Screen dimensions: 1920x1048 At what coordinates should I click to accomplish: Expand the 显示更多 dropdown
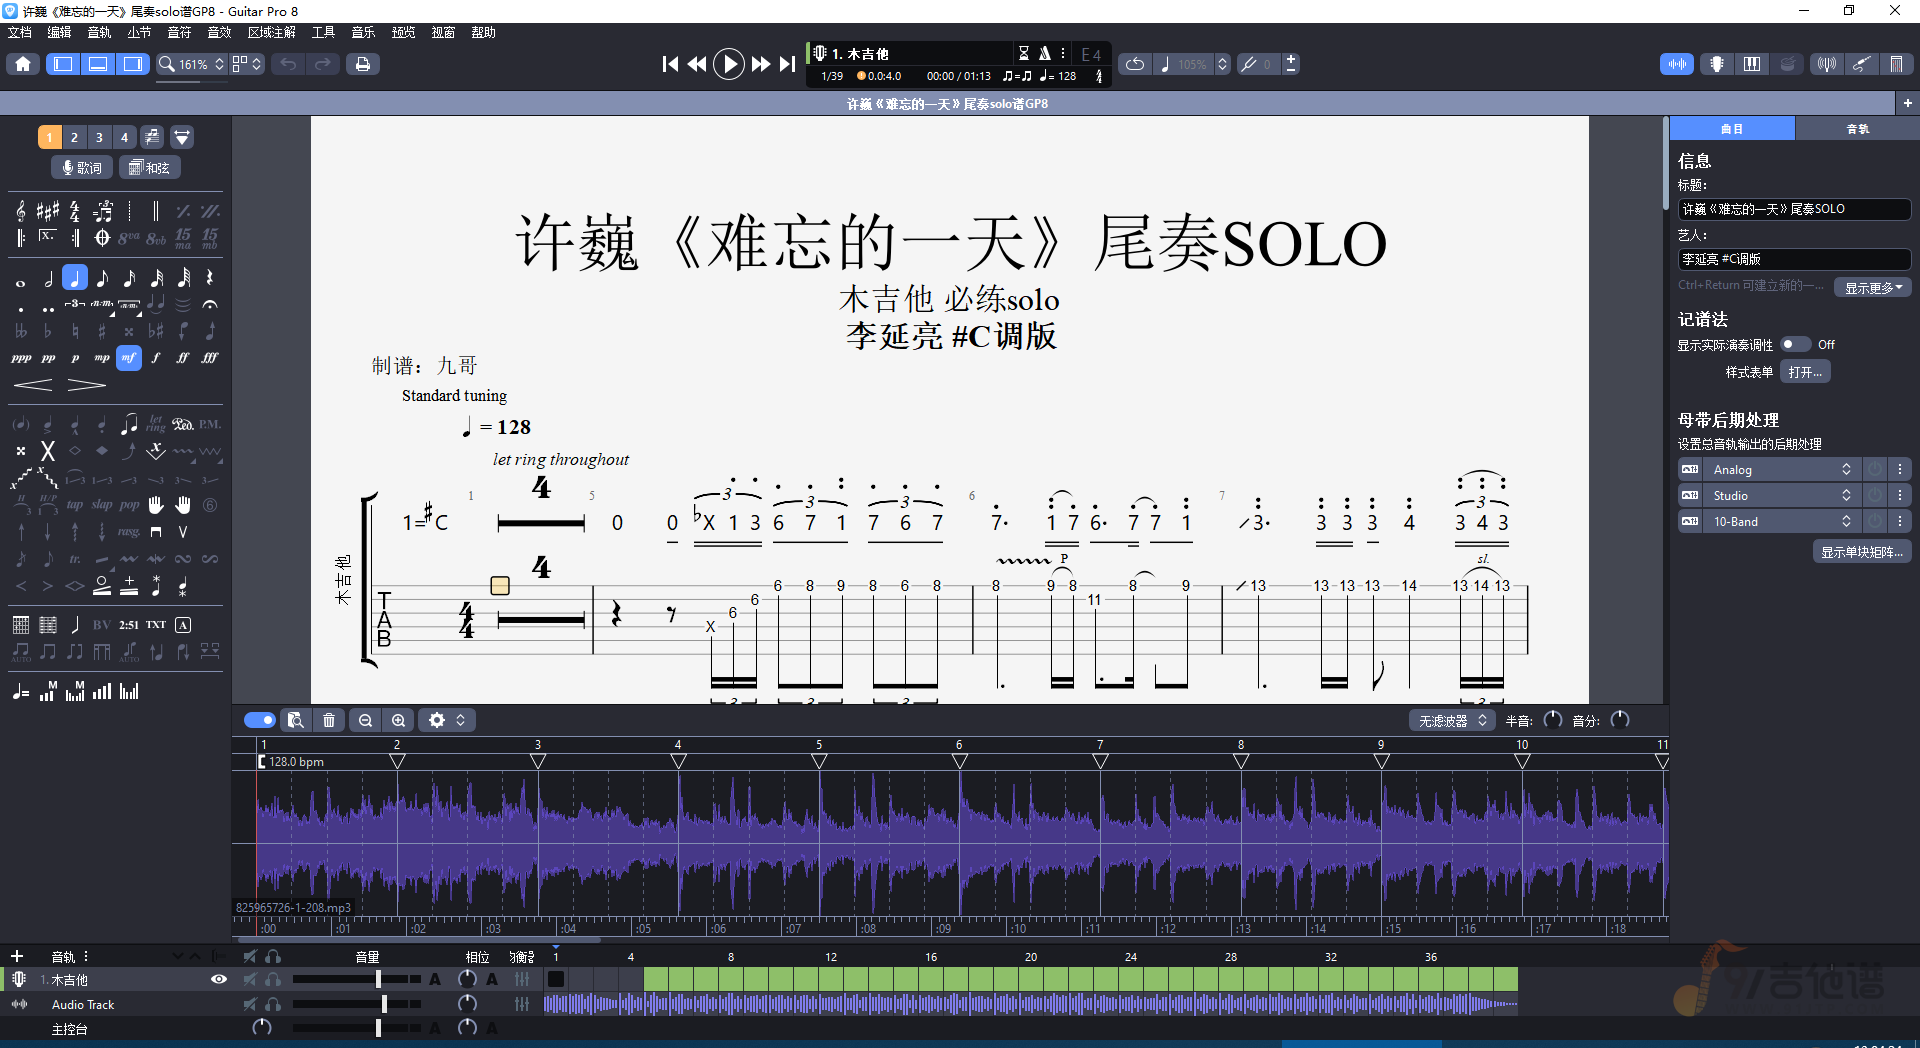(x=1873, y=288)
